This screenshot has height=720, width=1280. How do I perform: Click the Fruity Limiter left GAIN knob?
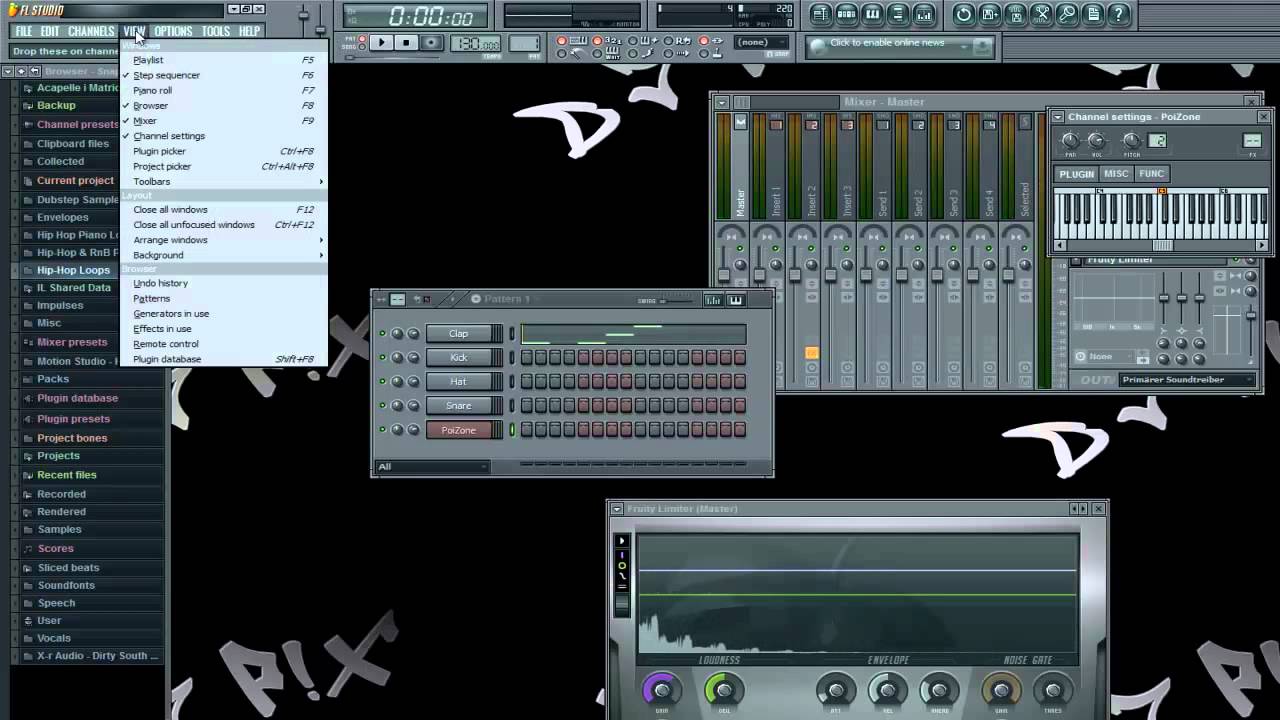(661, 690)
